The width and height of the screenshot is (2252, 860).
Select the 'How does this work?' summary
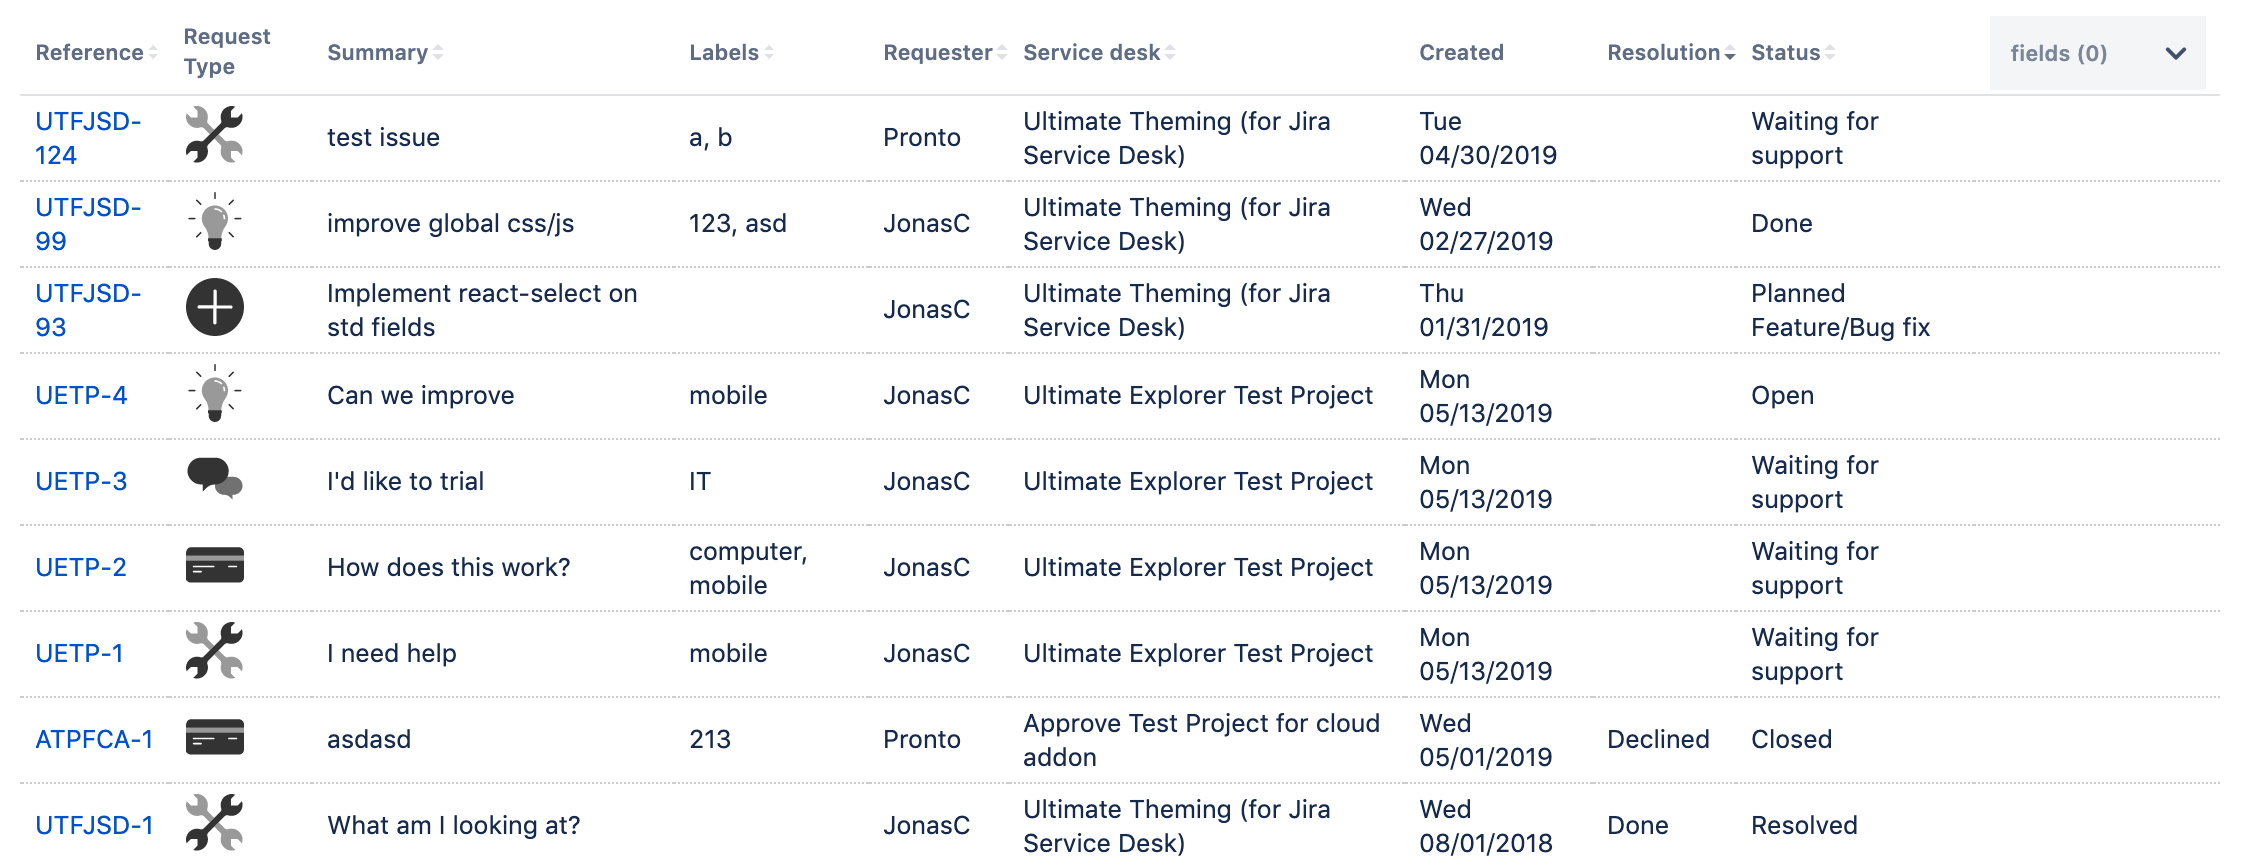(x=448, y=567)
